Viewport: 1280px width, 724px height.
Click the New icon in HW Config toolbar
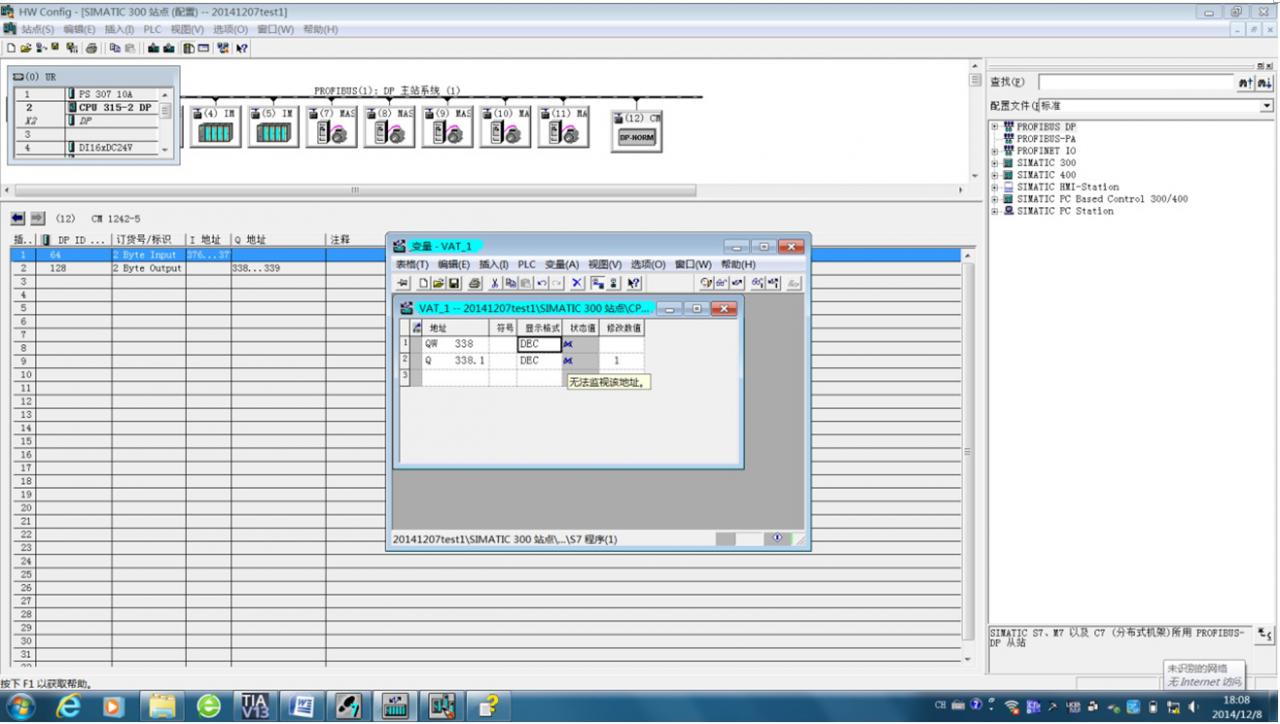pyautogui.click(x=11, y=47)
